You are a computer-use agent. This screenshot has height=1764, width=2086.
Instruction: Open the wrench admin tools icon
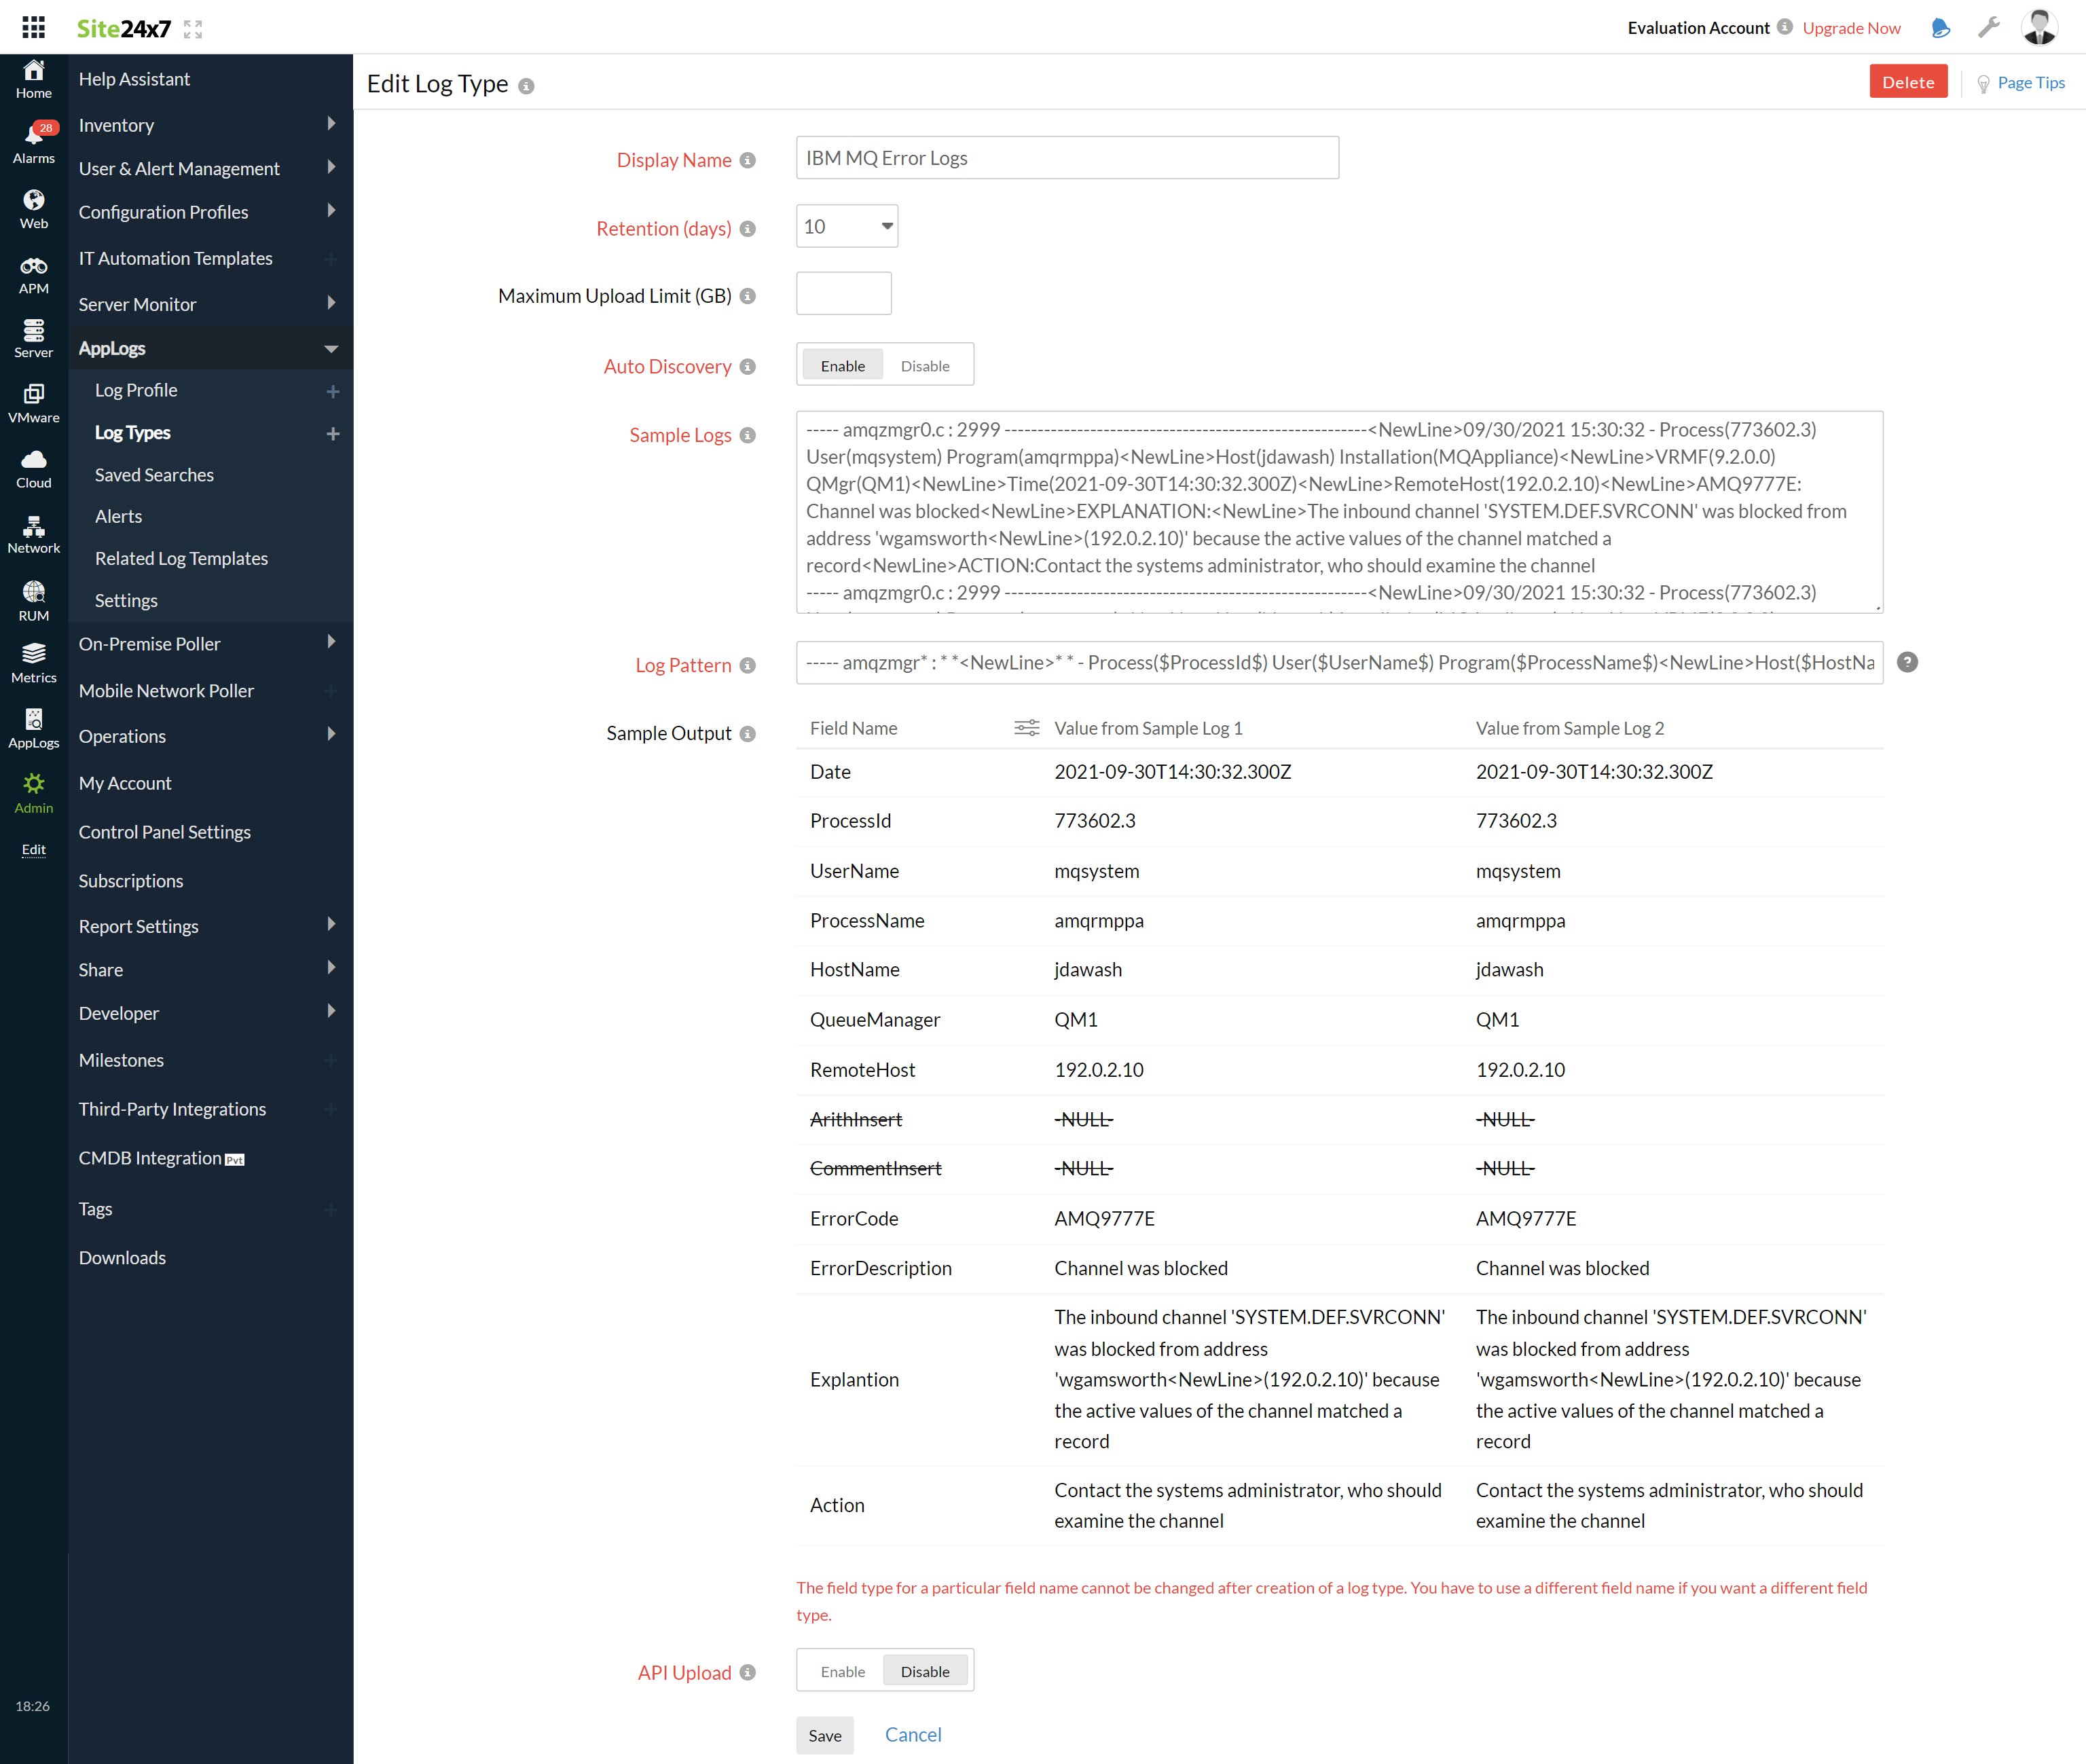(x=1989, y=27)
